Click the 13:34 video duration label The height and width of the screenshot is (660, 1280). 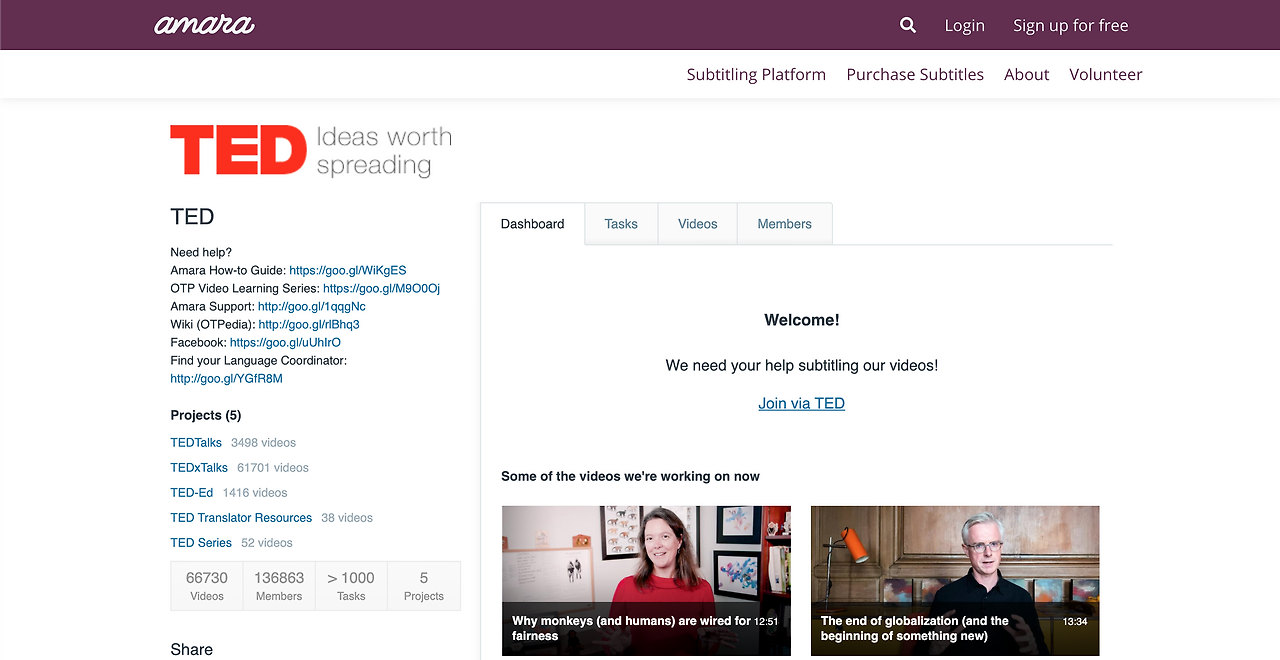pos(1075,621)
